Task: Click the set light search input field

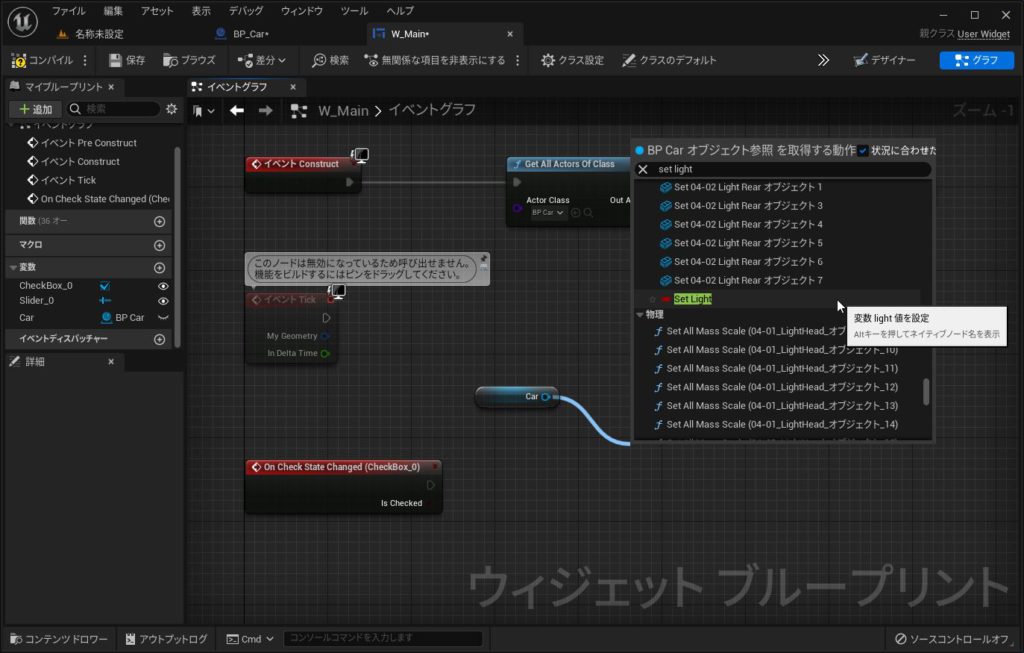Action: pyautogui.click(x=792, y=170)
